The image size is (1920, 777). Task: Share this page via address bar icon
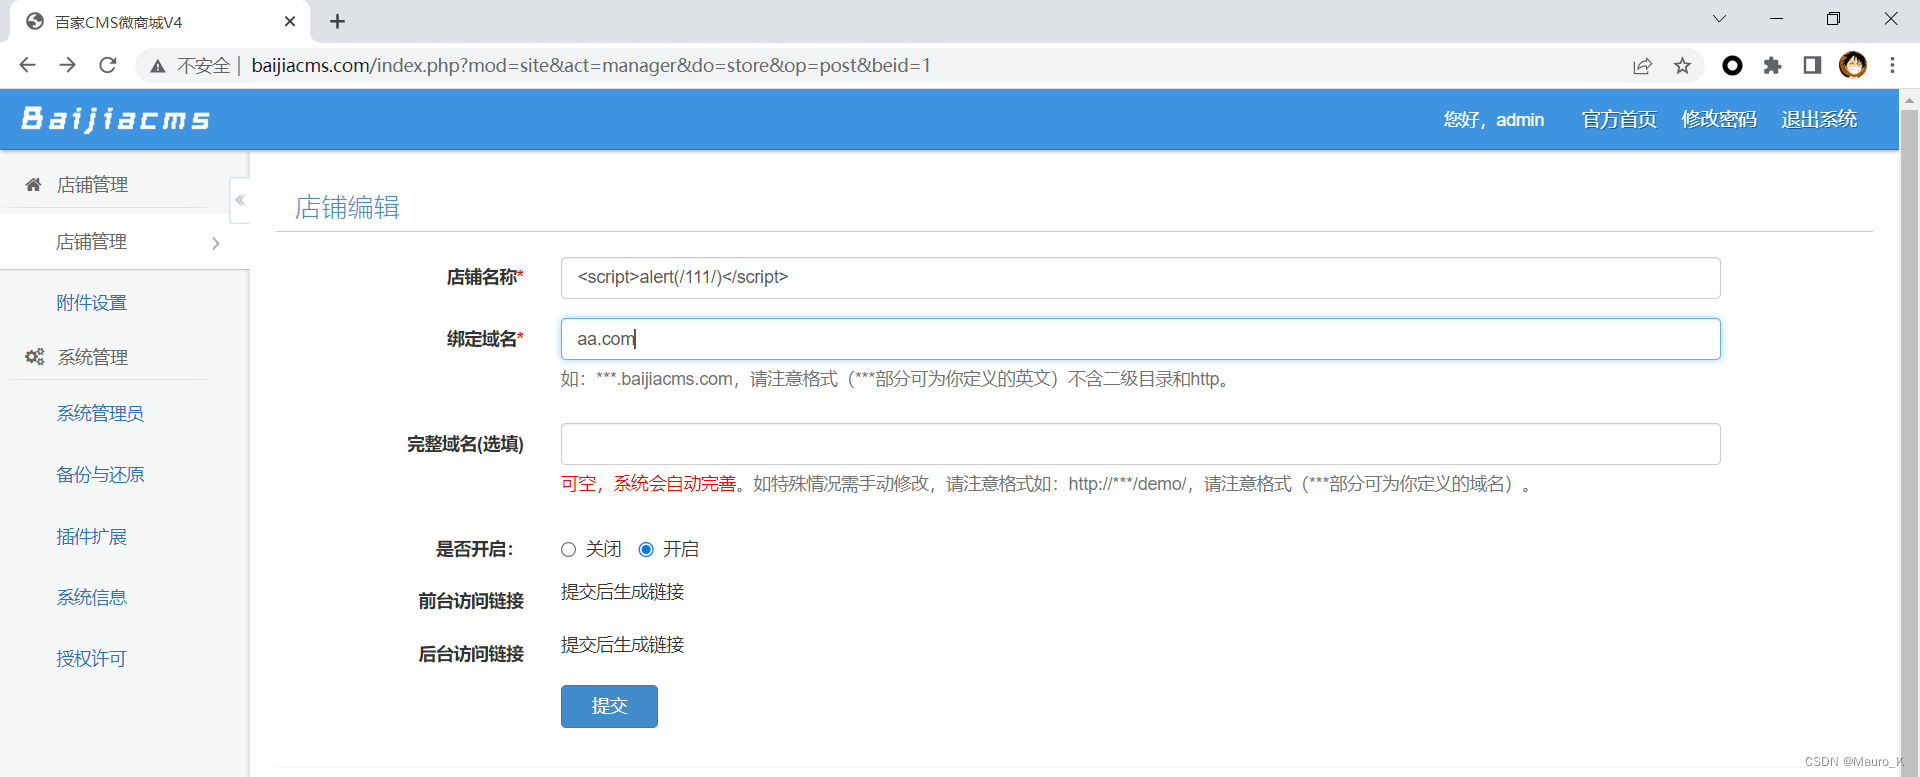[1642, 66]
